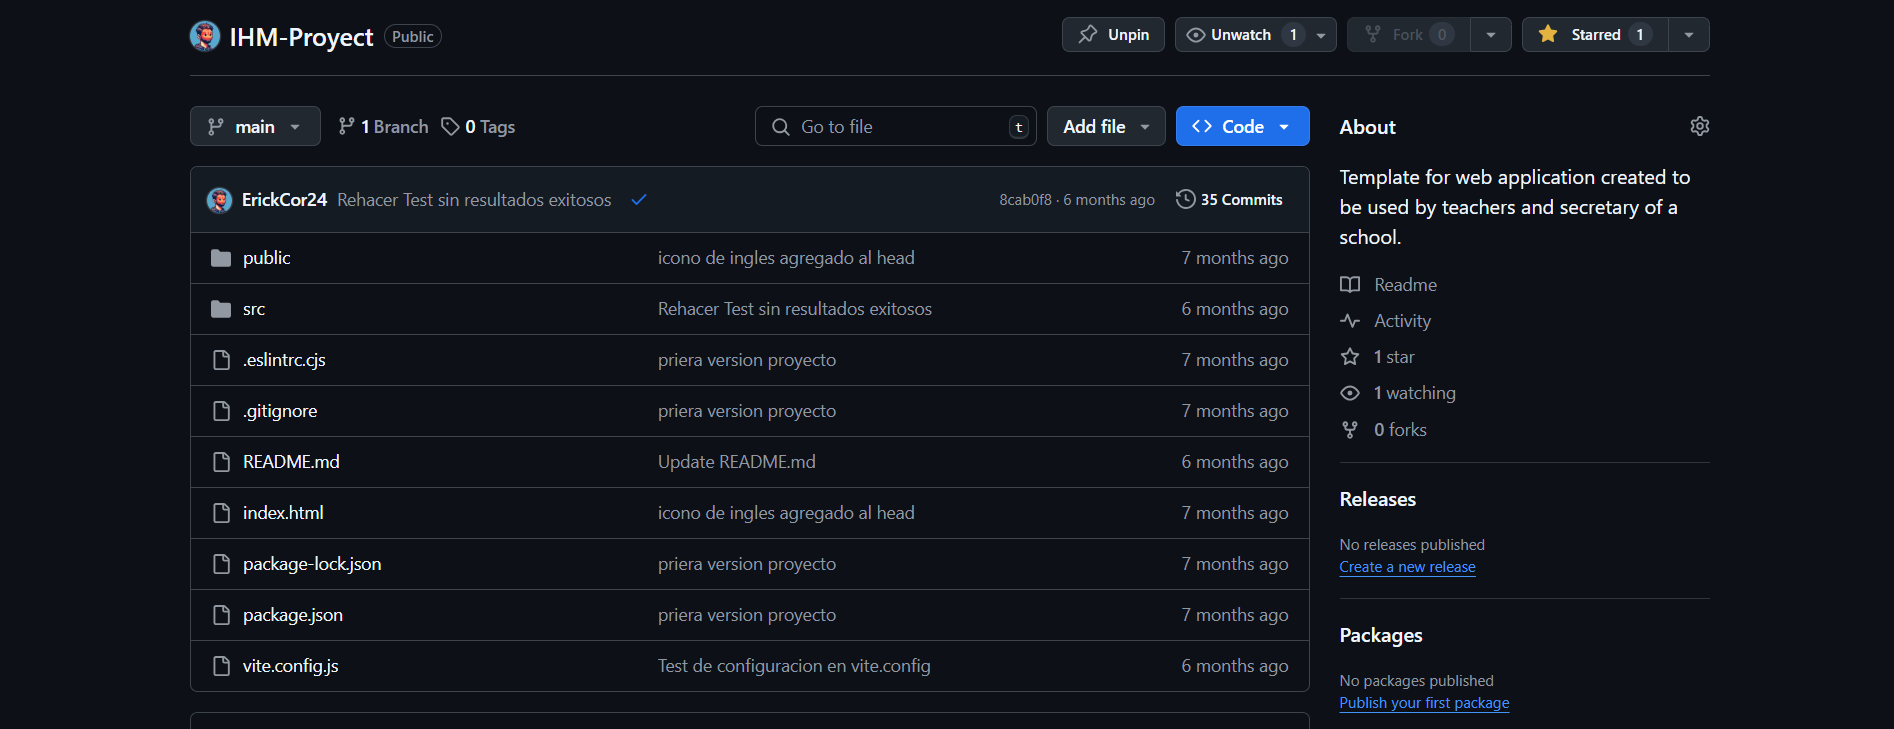Open latest commit message Rehacer Test link
1894x729 pixels.
474,200
